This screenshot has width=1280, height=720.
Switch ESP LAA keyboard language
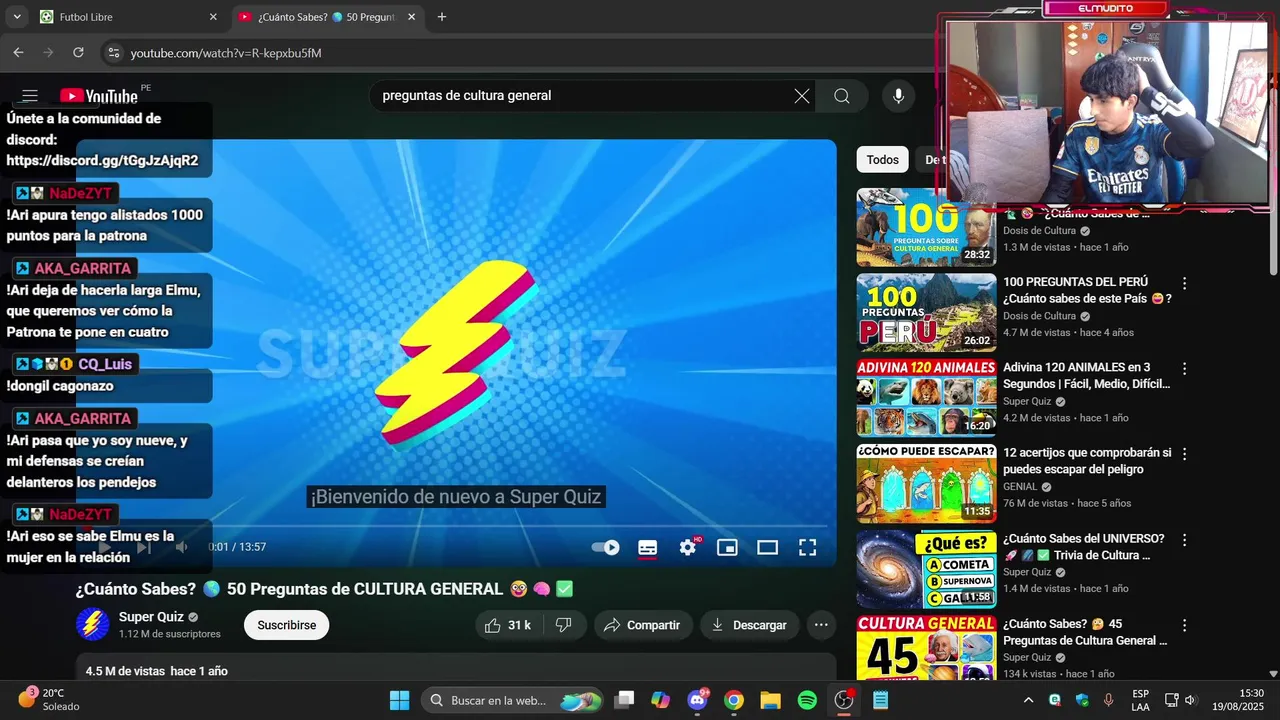(x=1140, y=700)
